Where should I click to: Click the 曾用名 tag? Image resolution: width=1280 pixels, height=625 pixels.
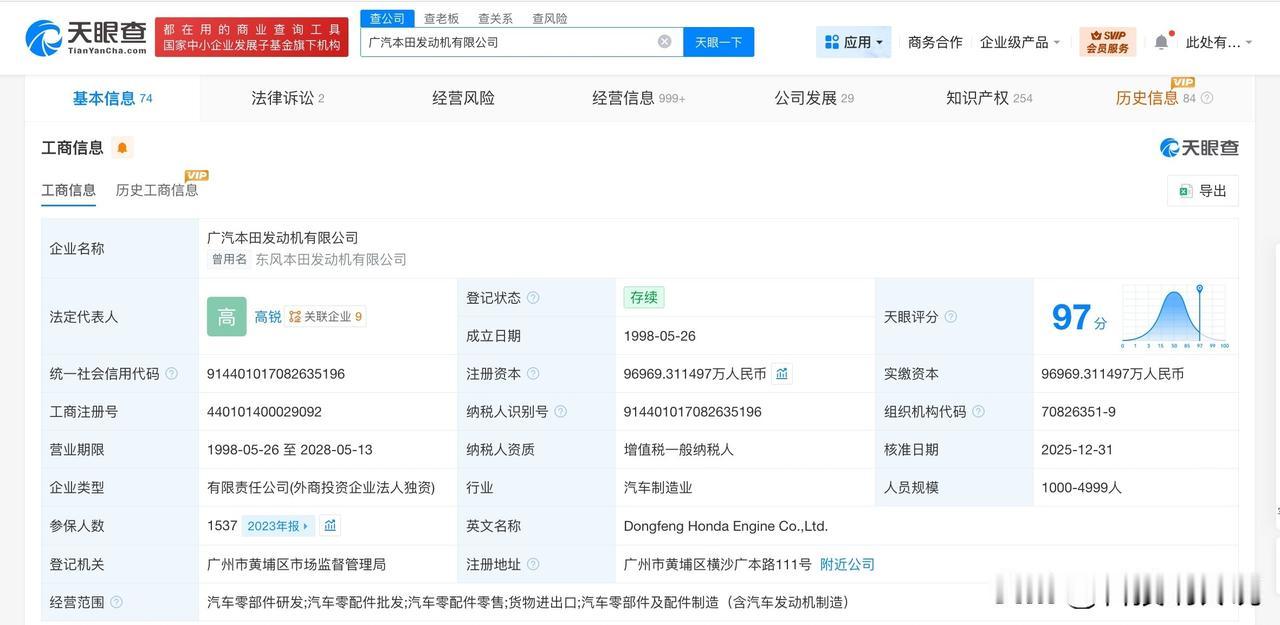click(x=228, y=260)
